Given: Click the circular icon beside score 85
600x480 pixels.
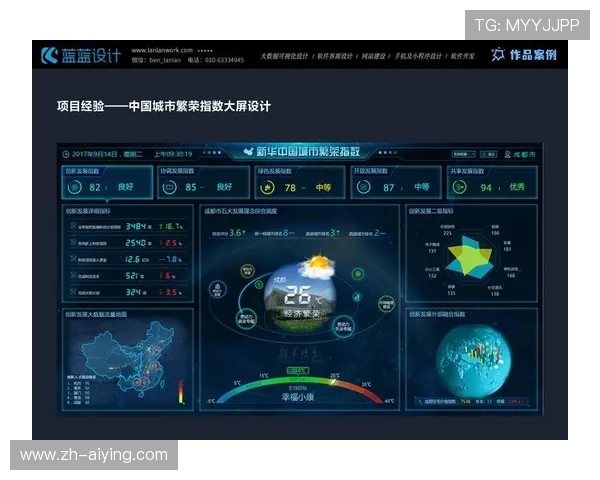Looking at the screenshot, I should tap(169, 187).
